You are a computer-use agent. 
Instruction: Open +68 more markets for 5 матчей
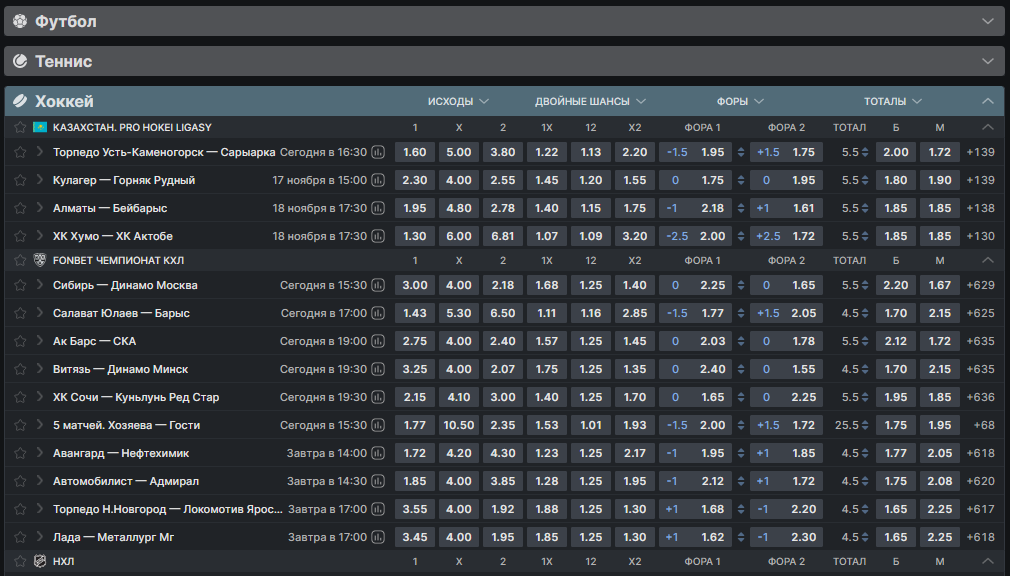984,425
